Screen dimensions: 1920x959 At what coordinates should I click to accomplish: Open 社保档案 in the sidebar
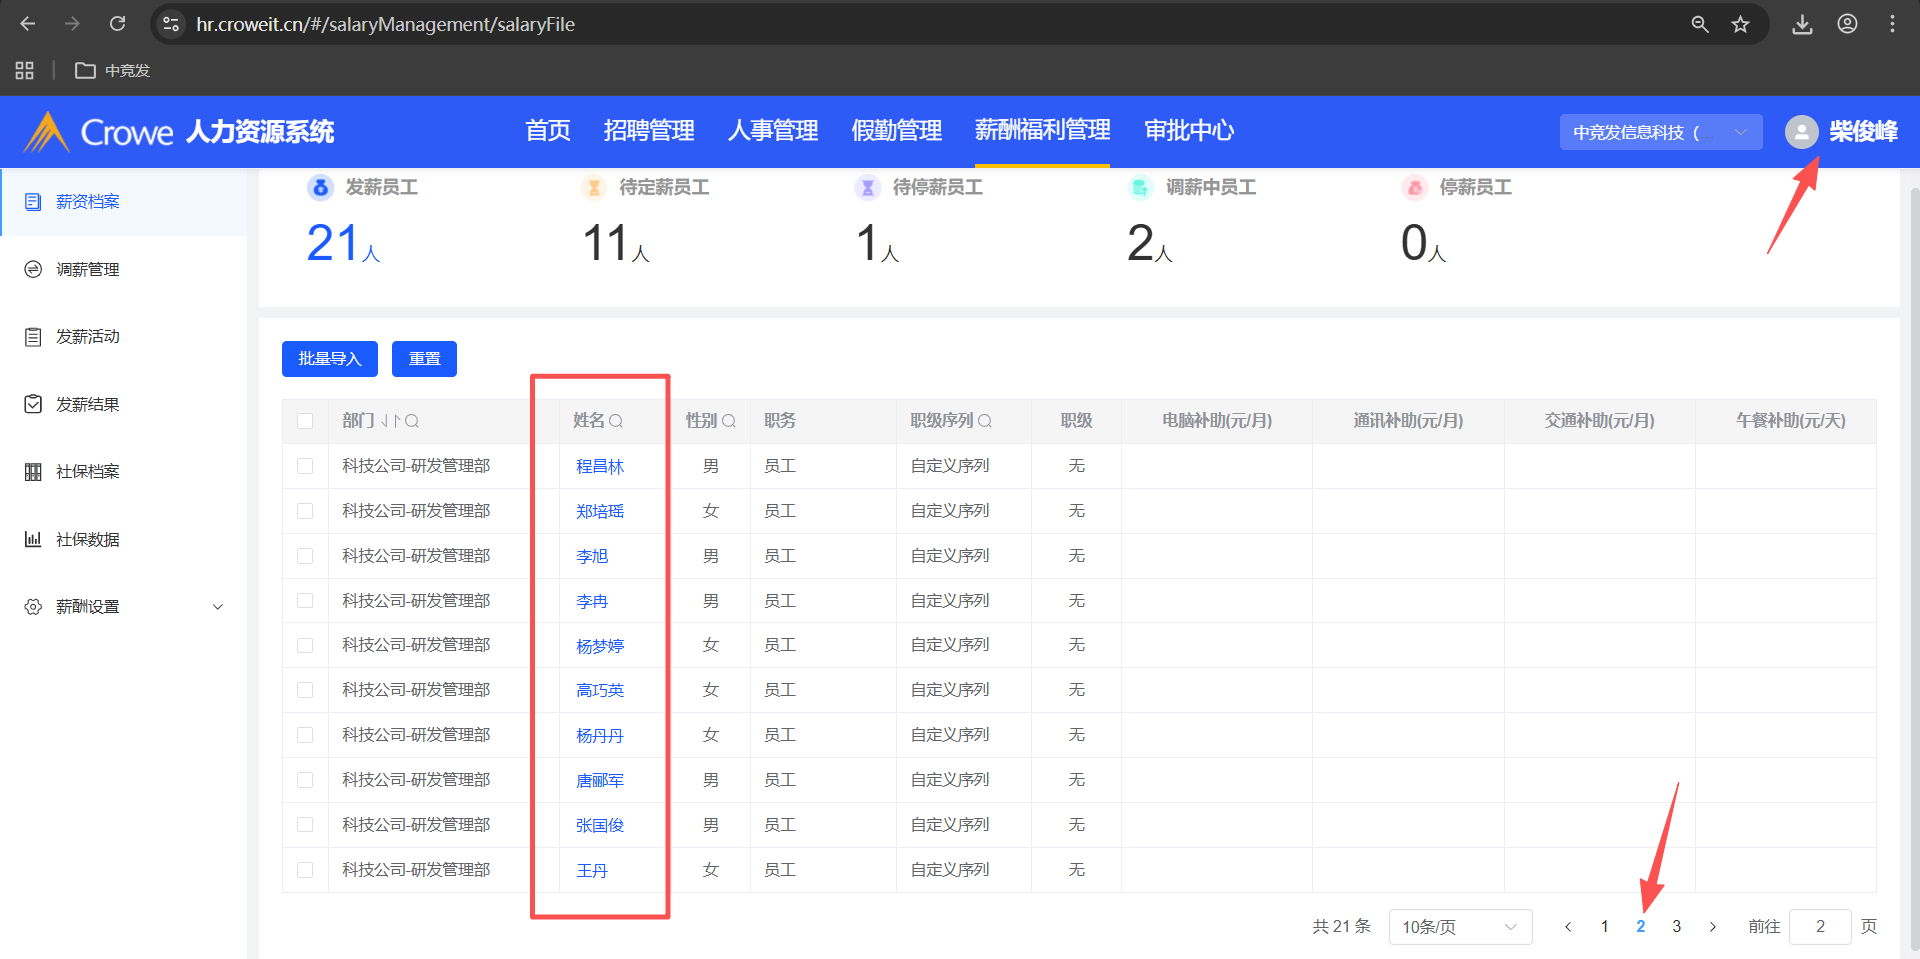(x=88, y=472)
